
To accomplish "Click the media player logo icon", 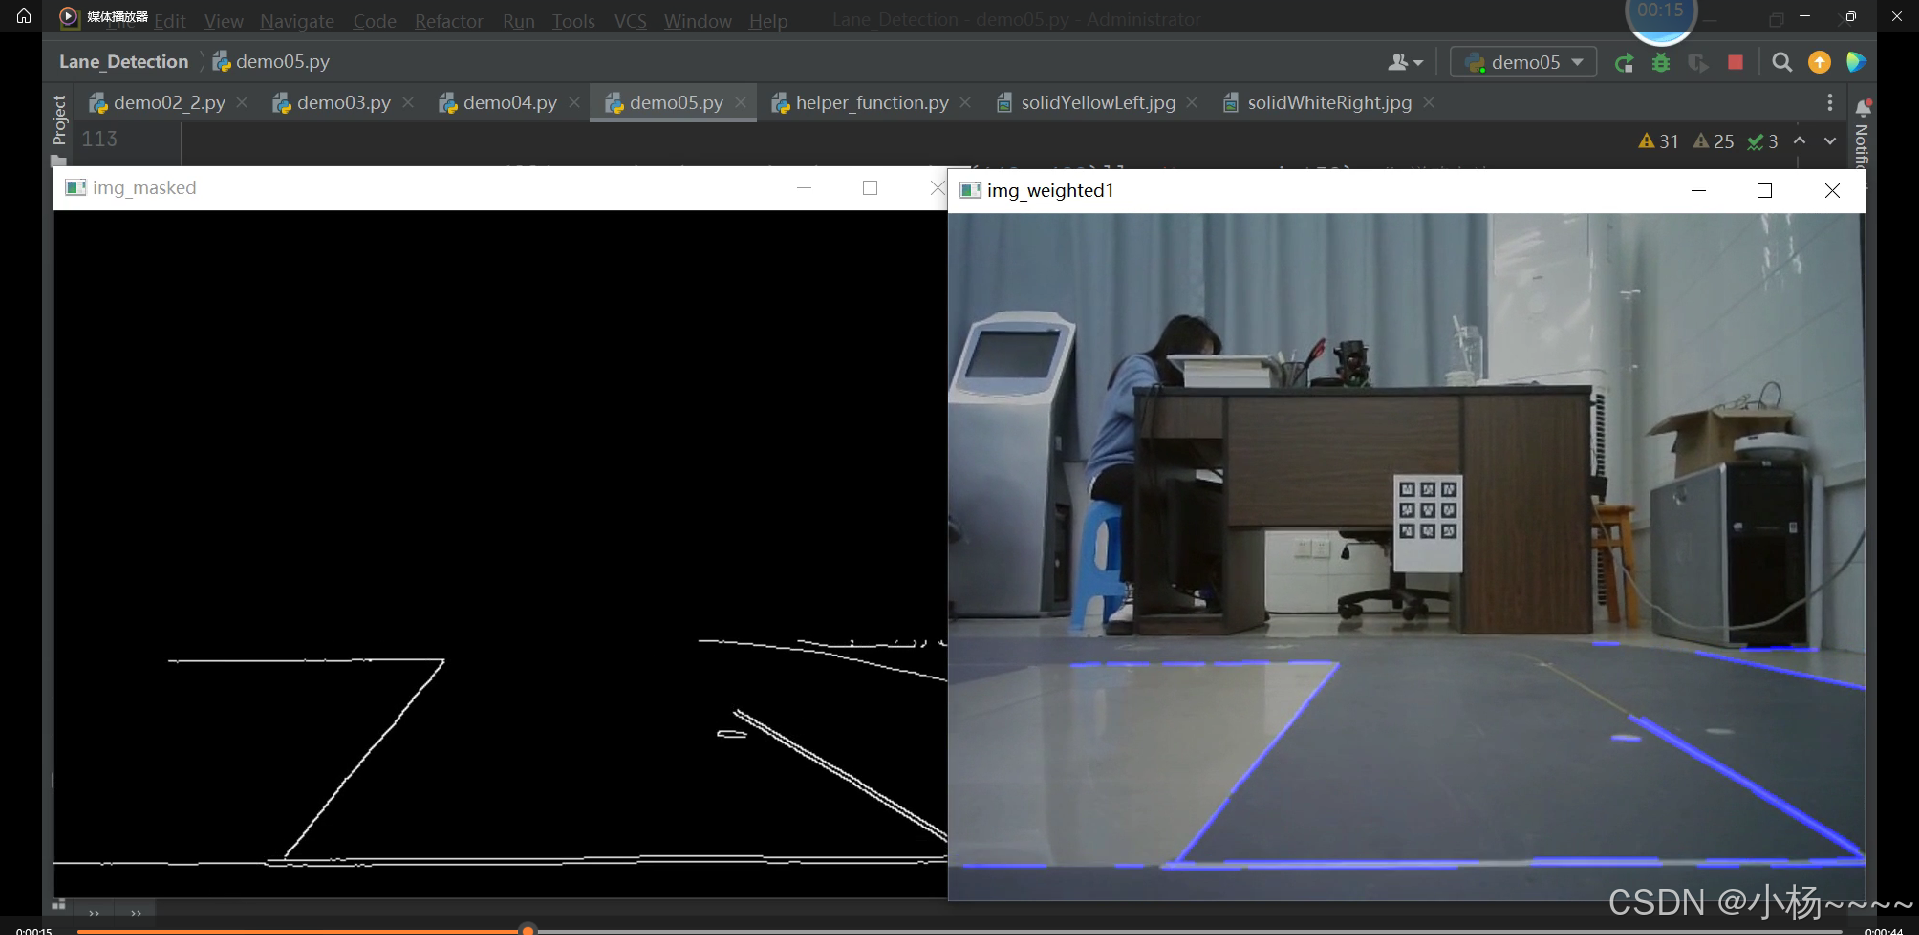I will coord(68,16).
